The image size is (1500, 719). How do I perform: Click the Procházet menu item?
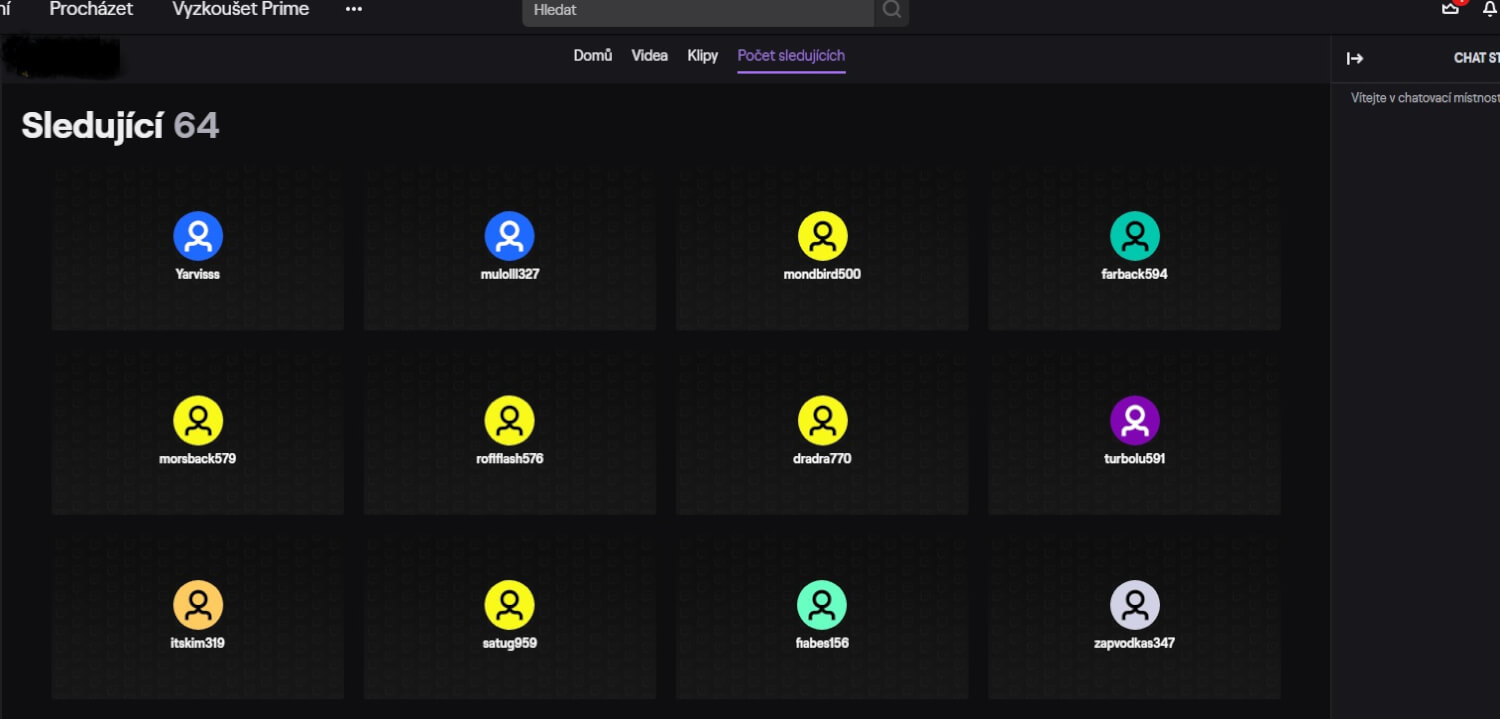point(91,9)
